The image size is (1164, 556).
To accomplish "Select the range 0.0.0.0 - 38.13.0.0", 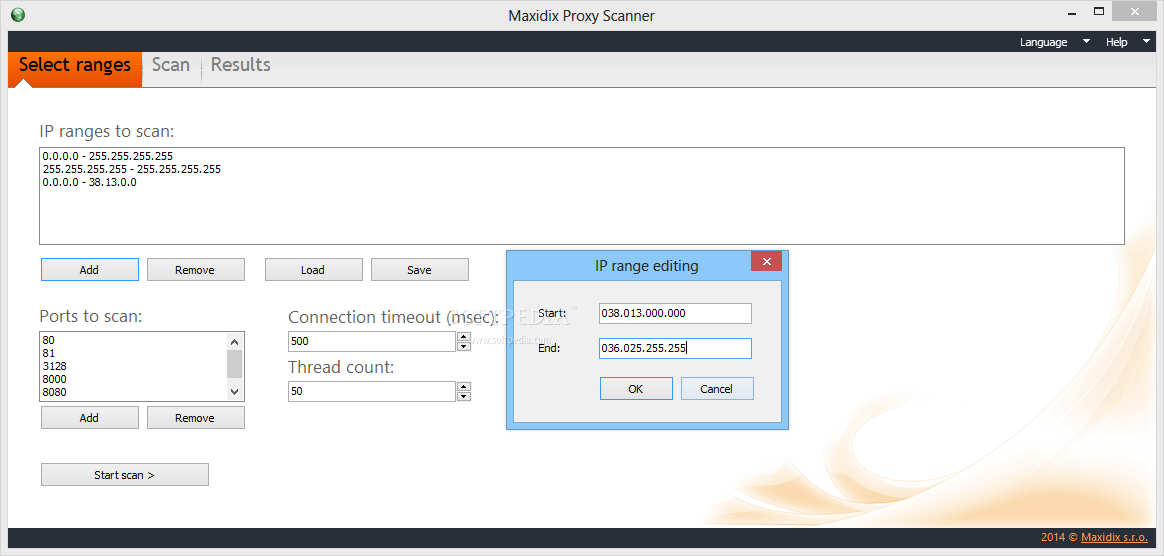I will (89, 182).
